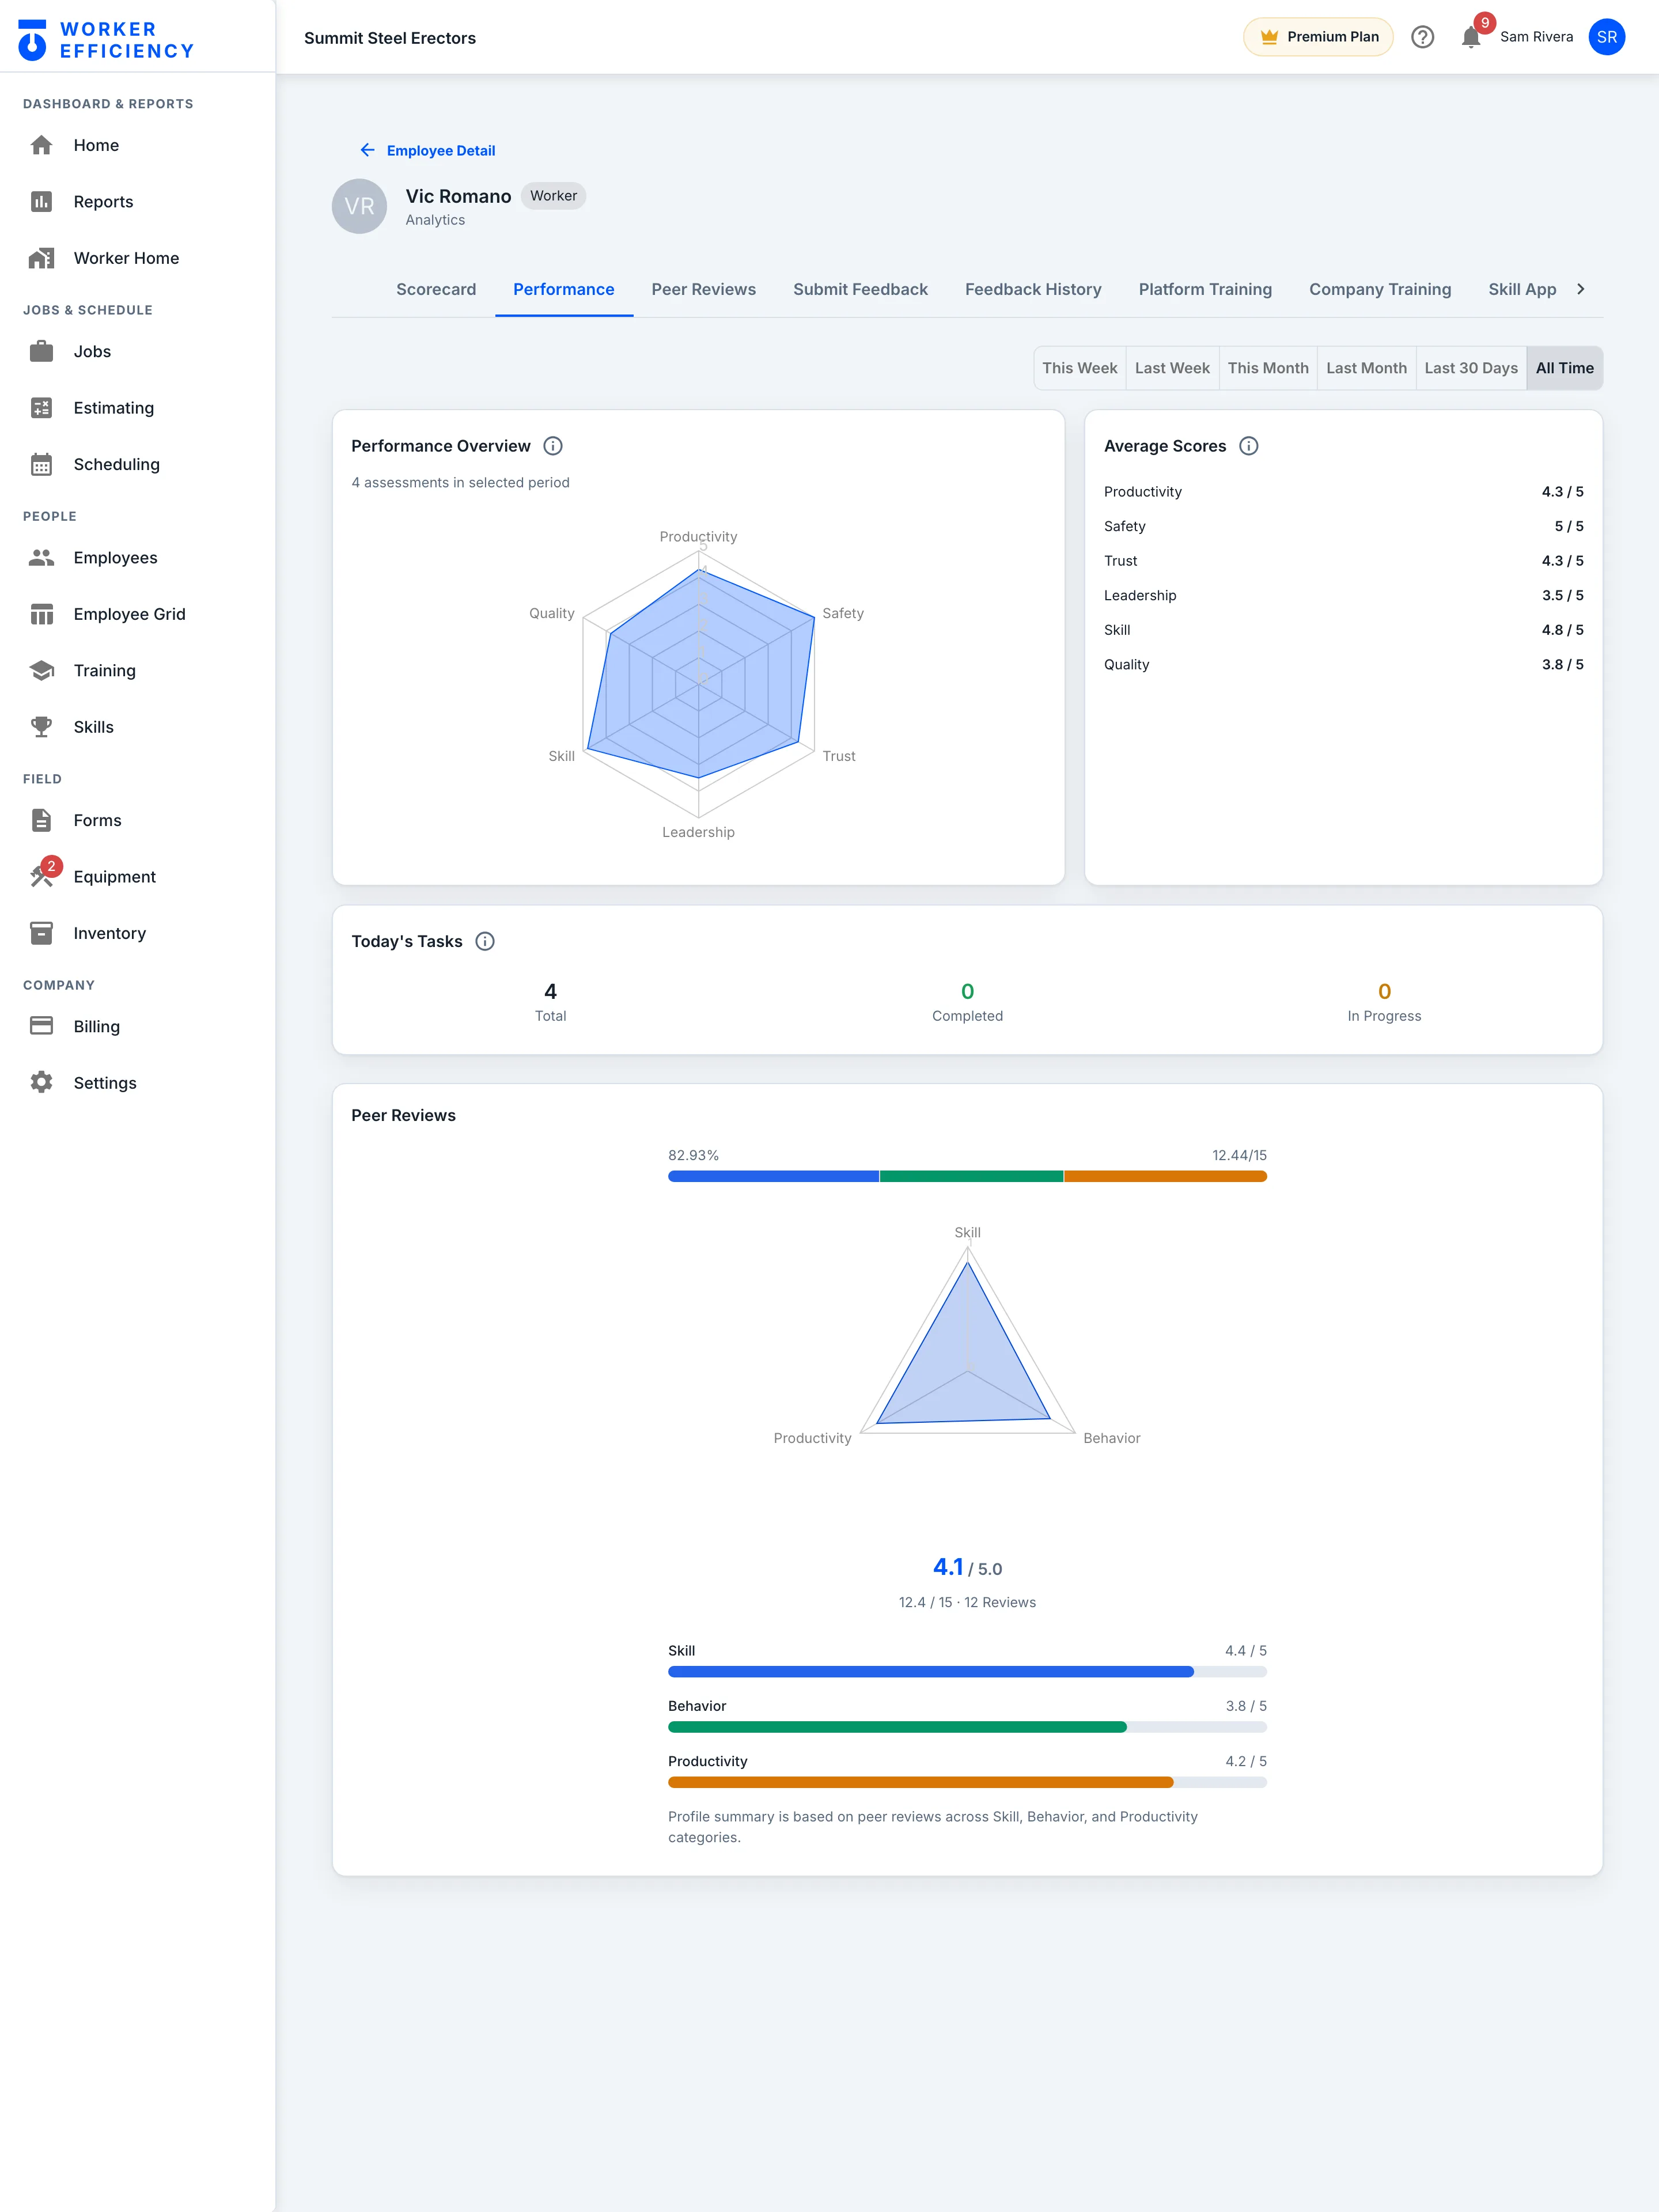Click the Employees people icon
Image resolution: width=1659 pixels, height=2212 pixels.
(41, 558)
